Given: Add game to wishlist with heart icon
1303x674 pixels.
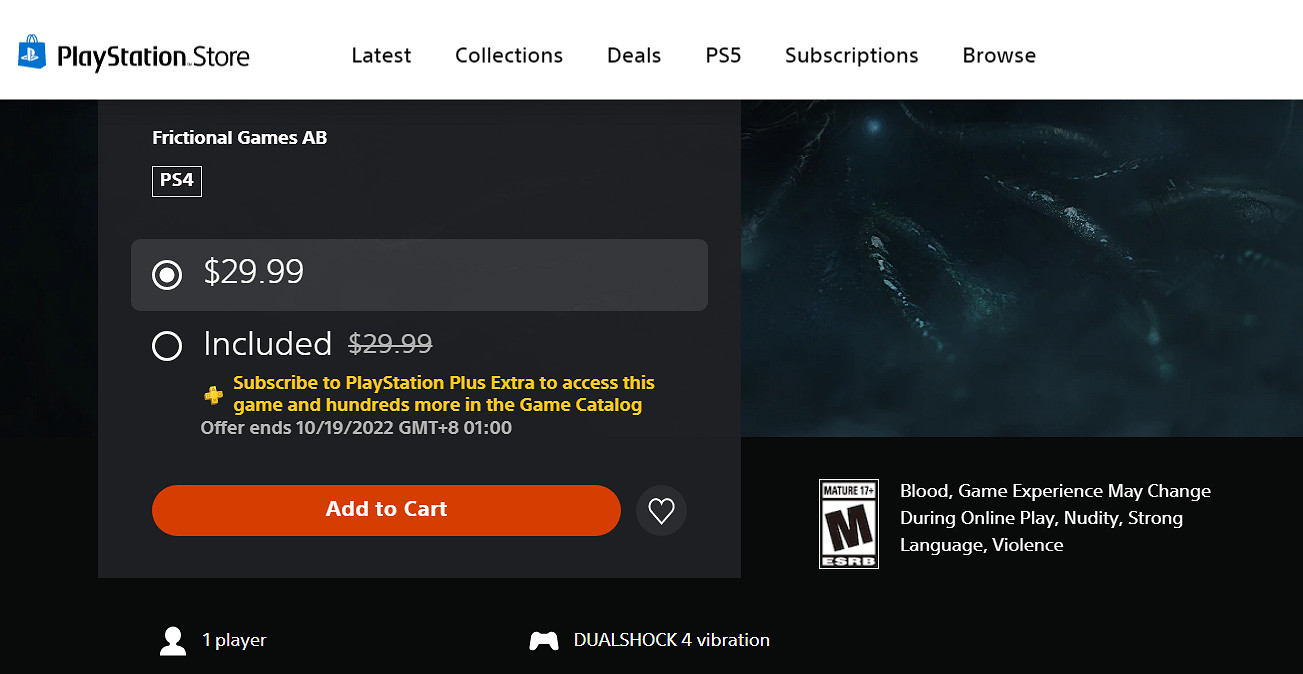Looking at the screenshot, I should [x=661, y=511].
